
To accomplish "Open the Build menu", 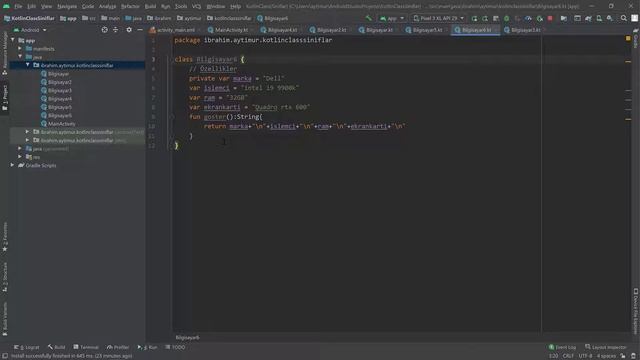I will (x=150, y=7).
